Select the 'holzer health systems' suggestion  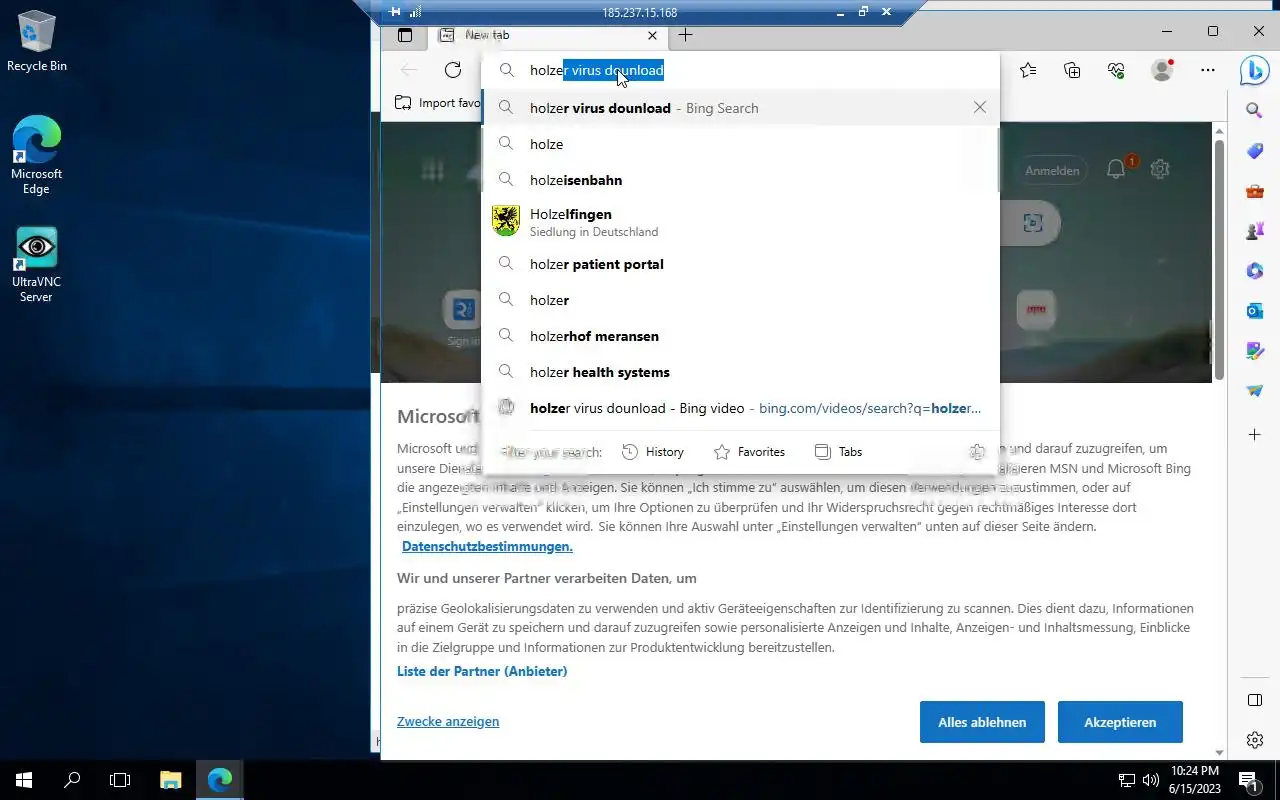(x=740, y=372)
